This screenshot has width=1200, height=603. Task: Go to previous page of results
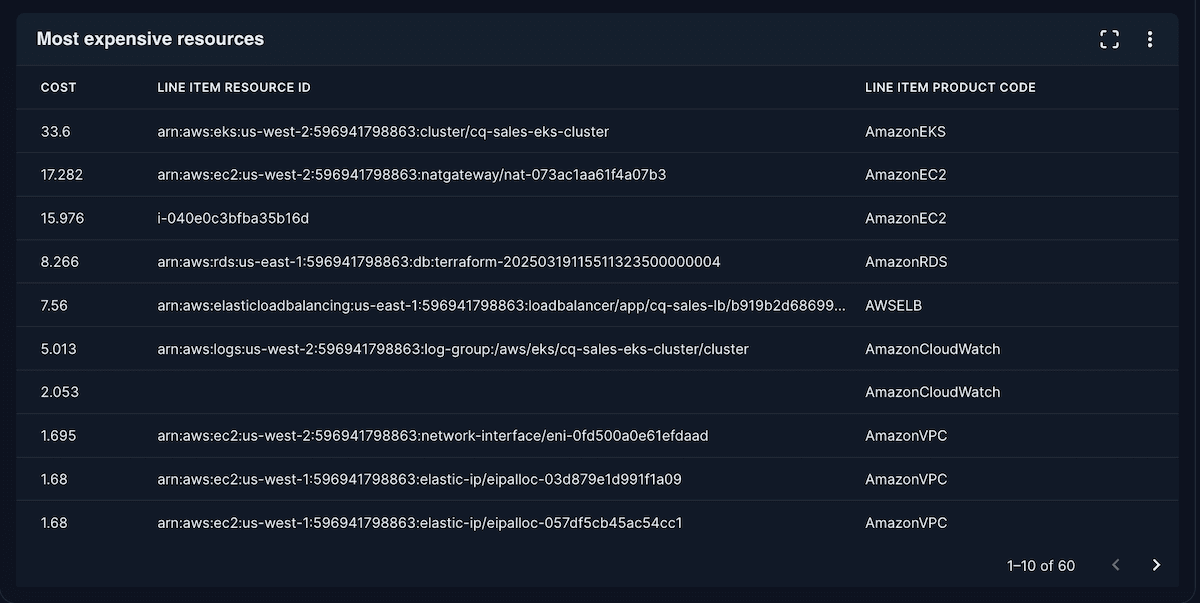(x=1116, y=565)
